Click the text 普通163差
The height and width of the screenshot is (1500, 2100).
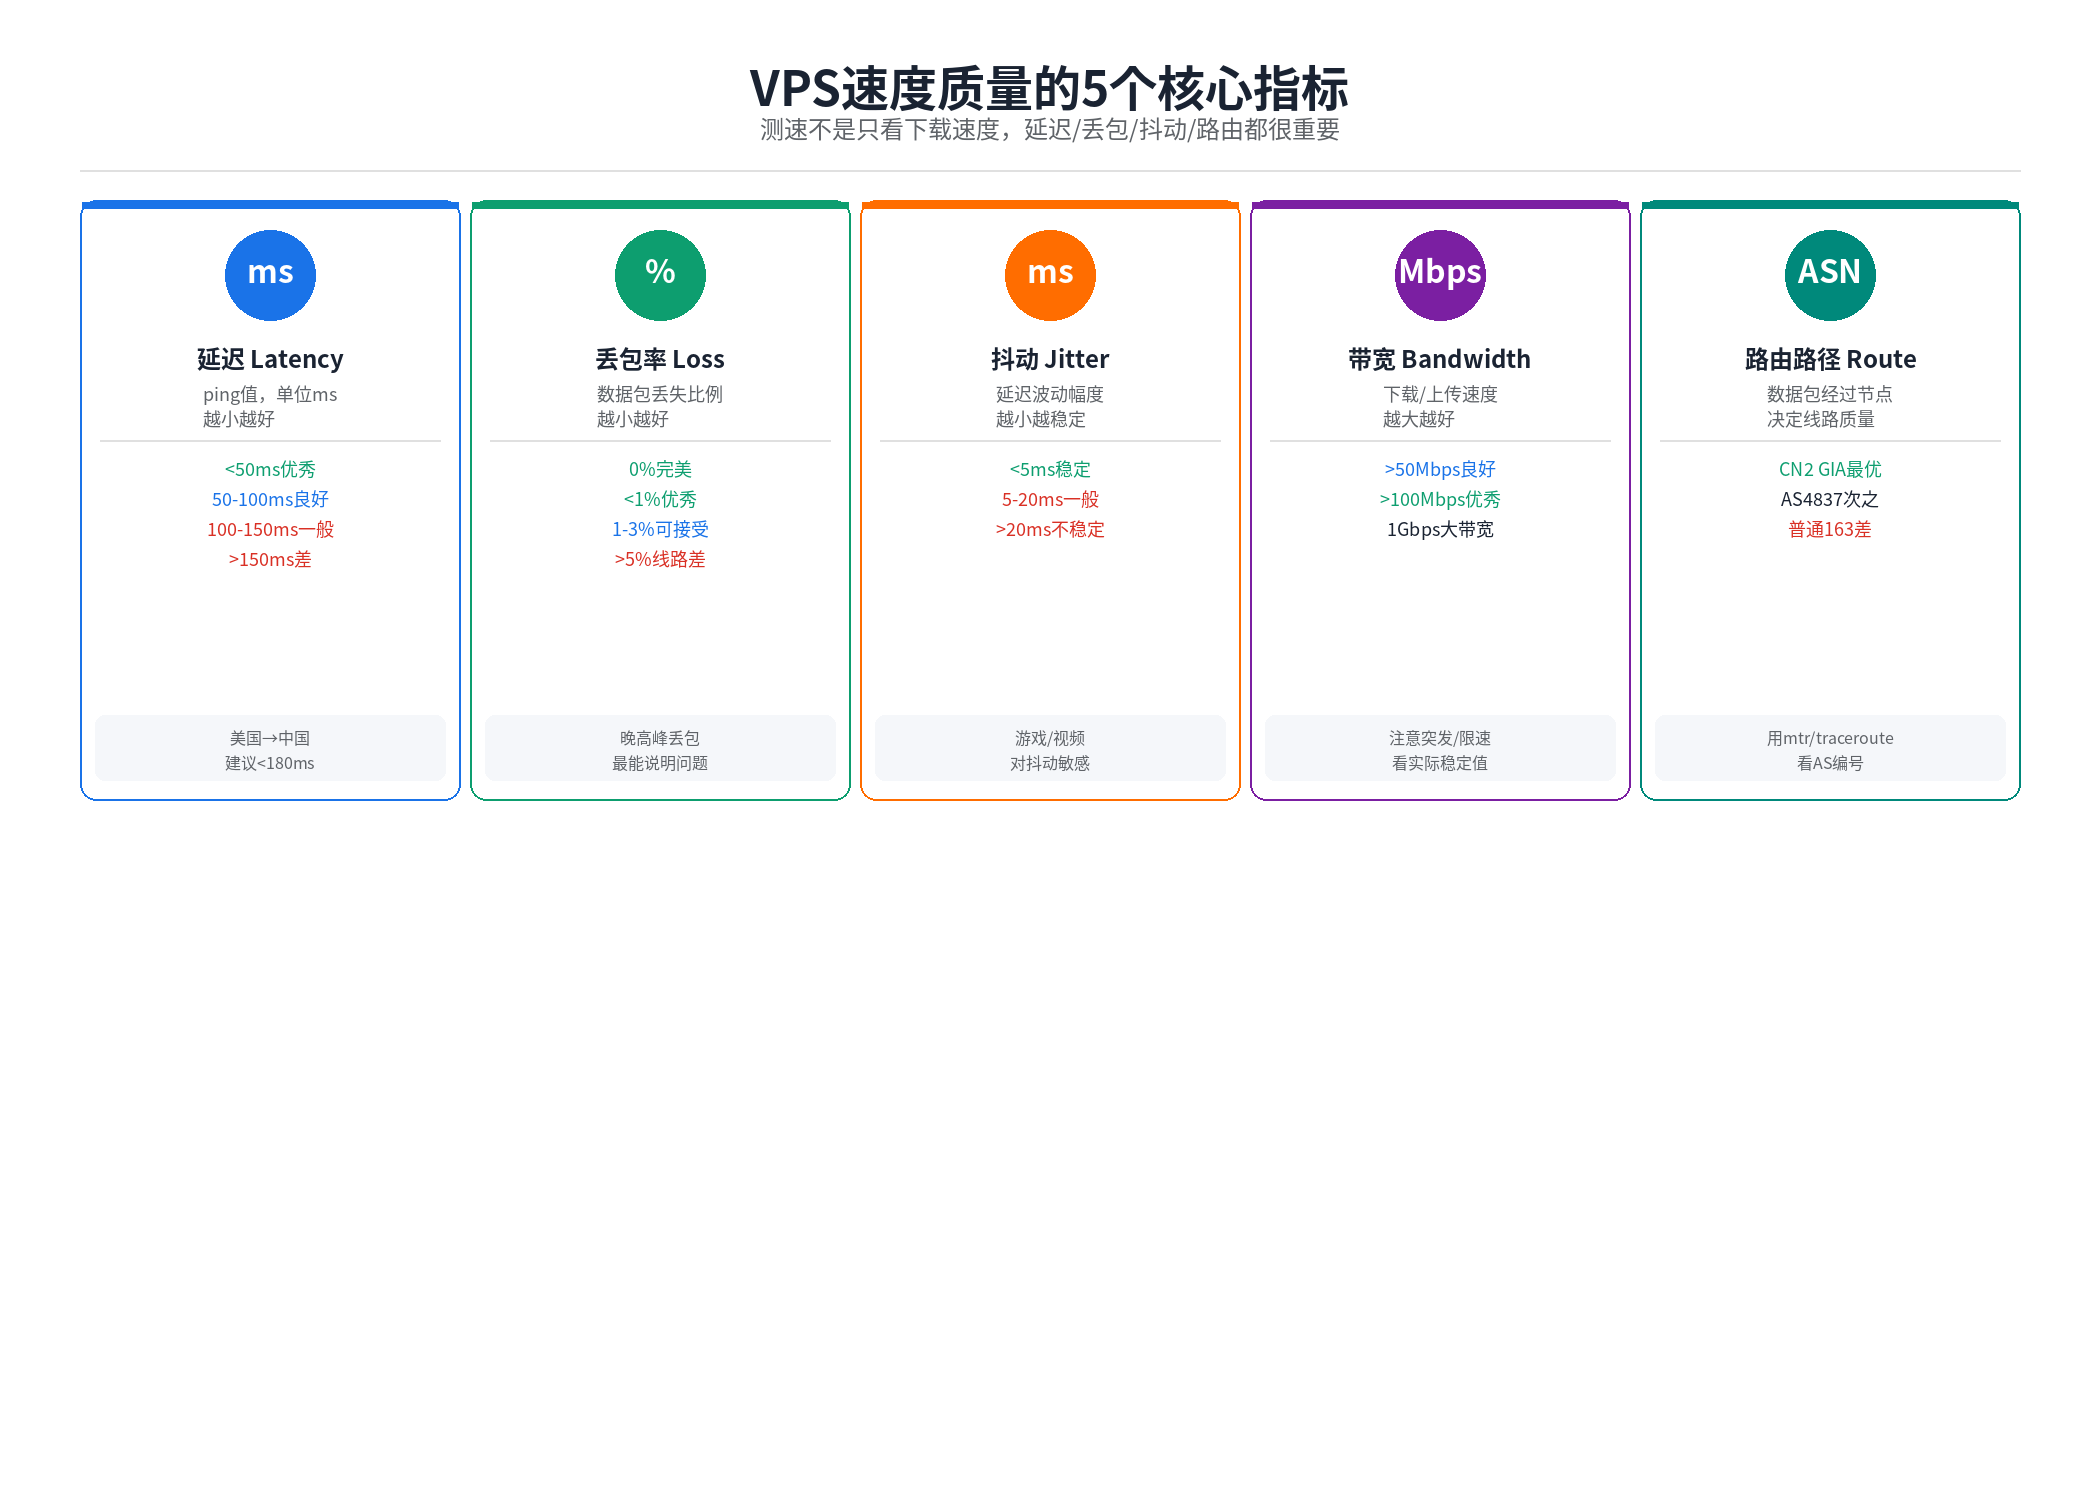pyautogui.click(x=1830, y=529)
